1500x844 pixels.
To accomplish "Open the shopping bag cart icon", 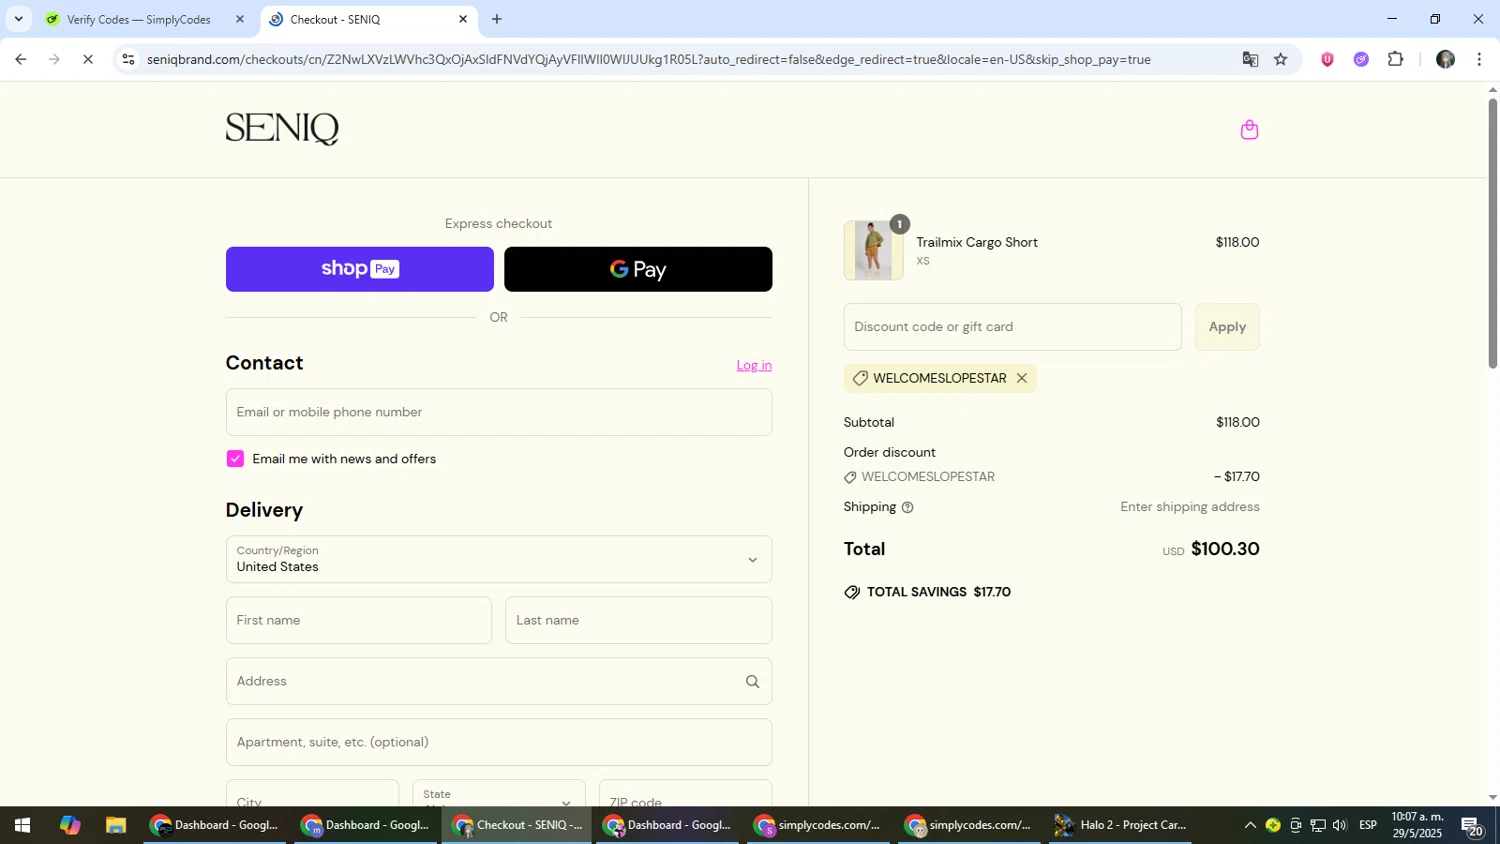I will tap(1249, 129).
